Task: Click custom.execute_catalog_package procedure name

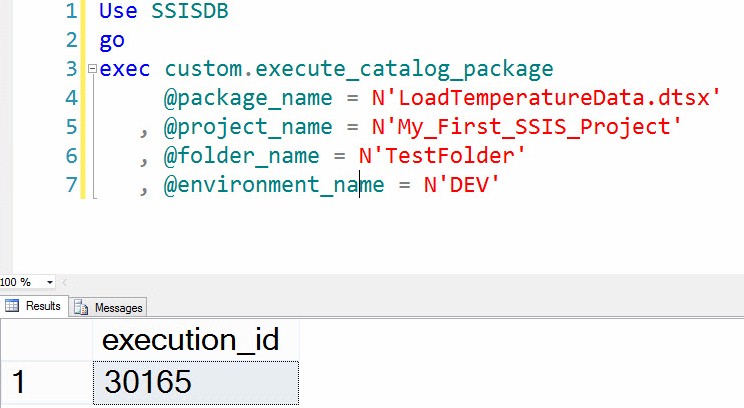Action: (358, 70)
